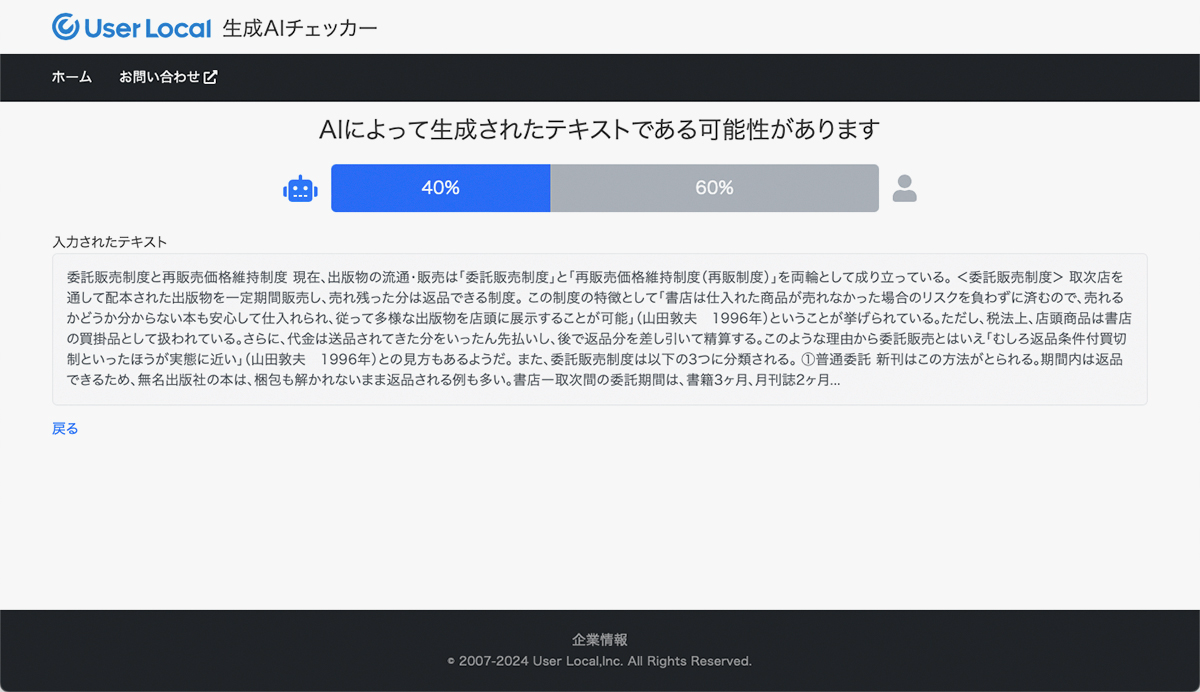
Task: Click the User Local circular logo icon
Action: coord(66,27)
